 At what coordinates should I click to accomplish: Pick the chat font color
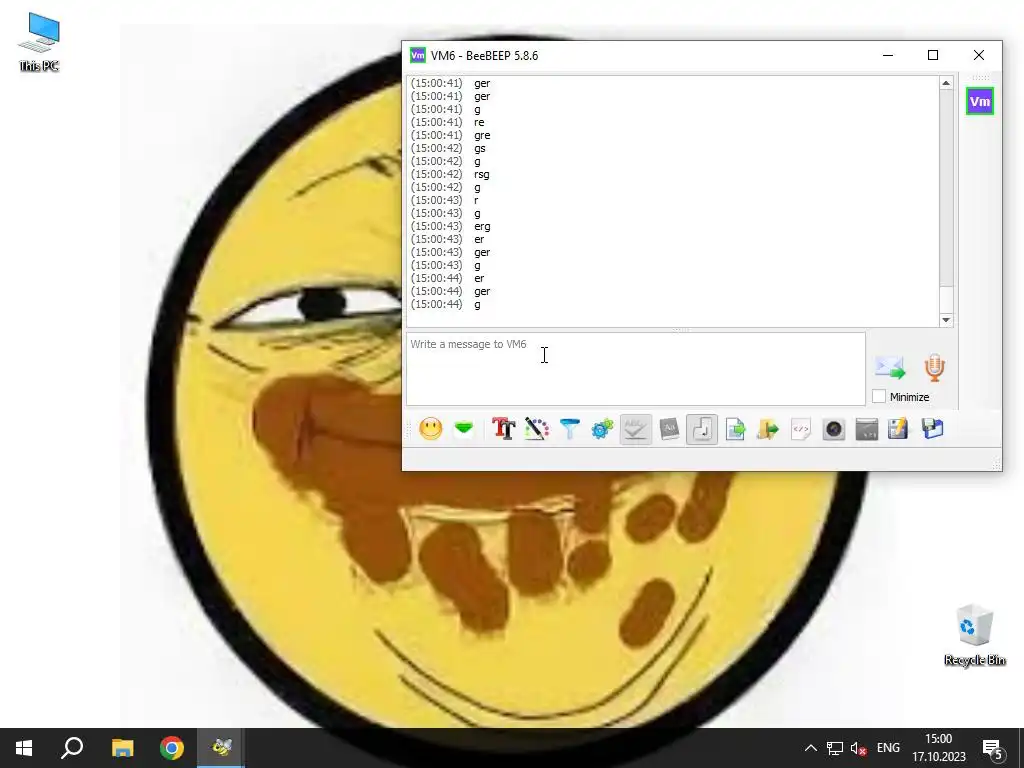pos(536,429)
